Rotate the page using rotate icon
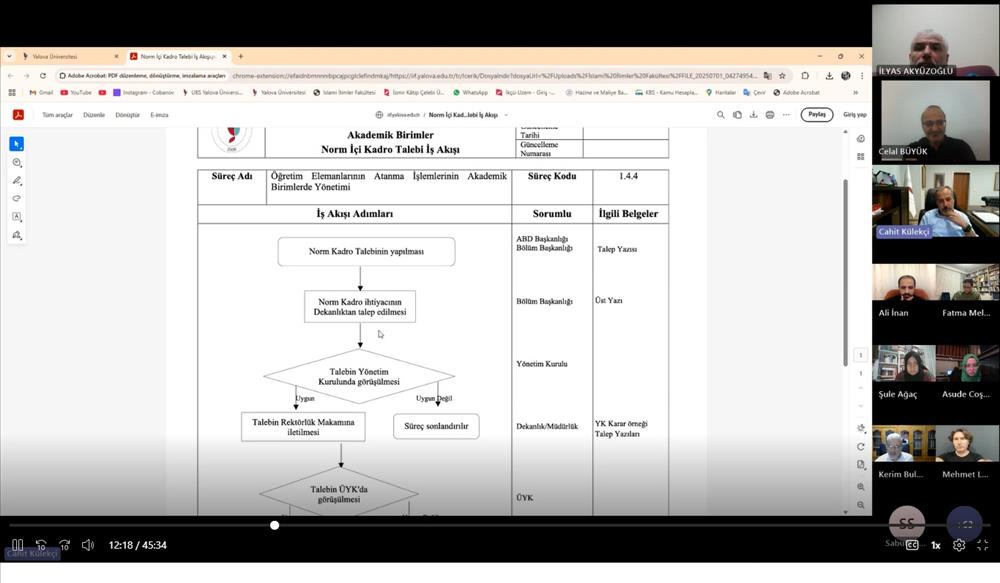The image size is (1000, 583). pyautogui.click(x=861, y=446)
